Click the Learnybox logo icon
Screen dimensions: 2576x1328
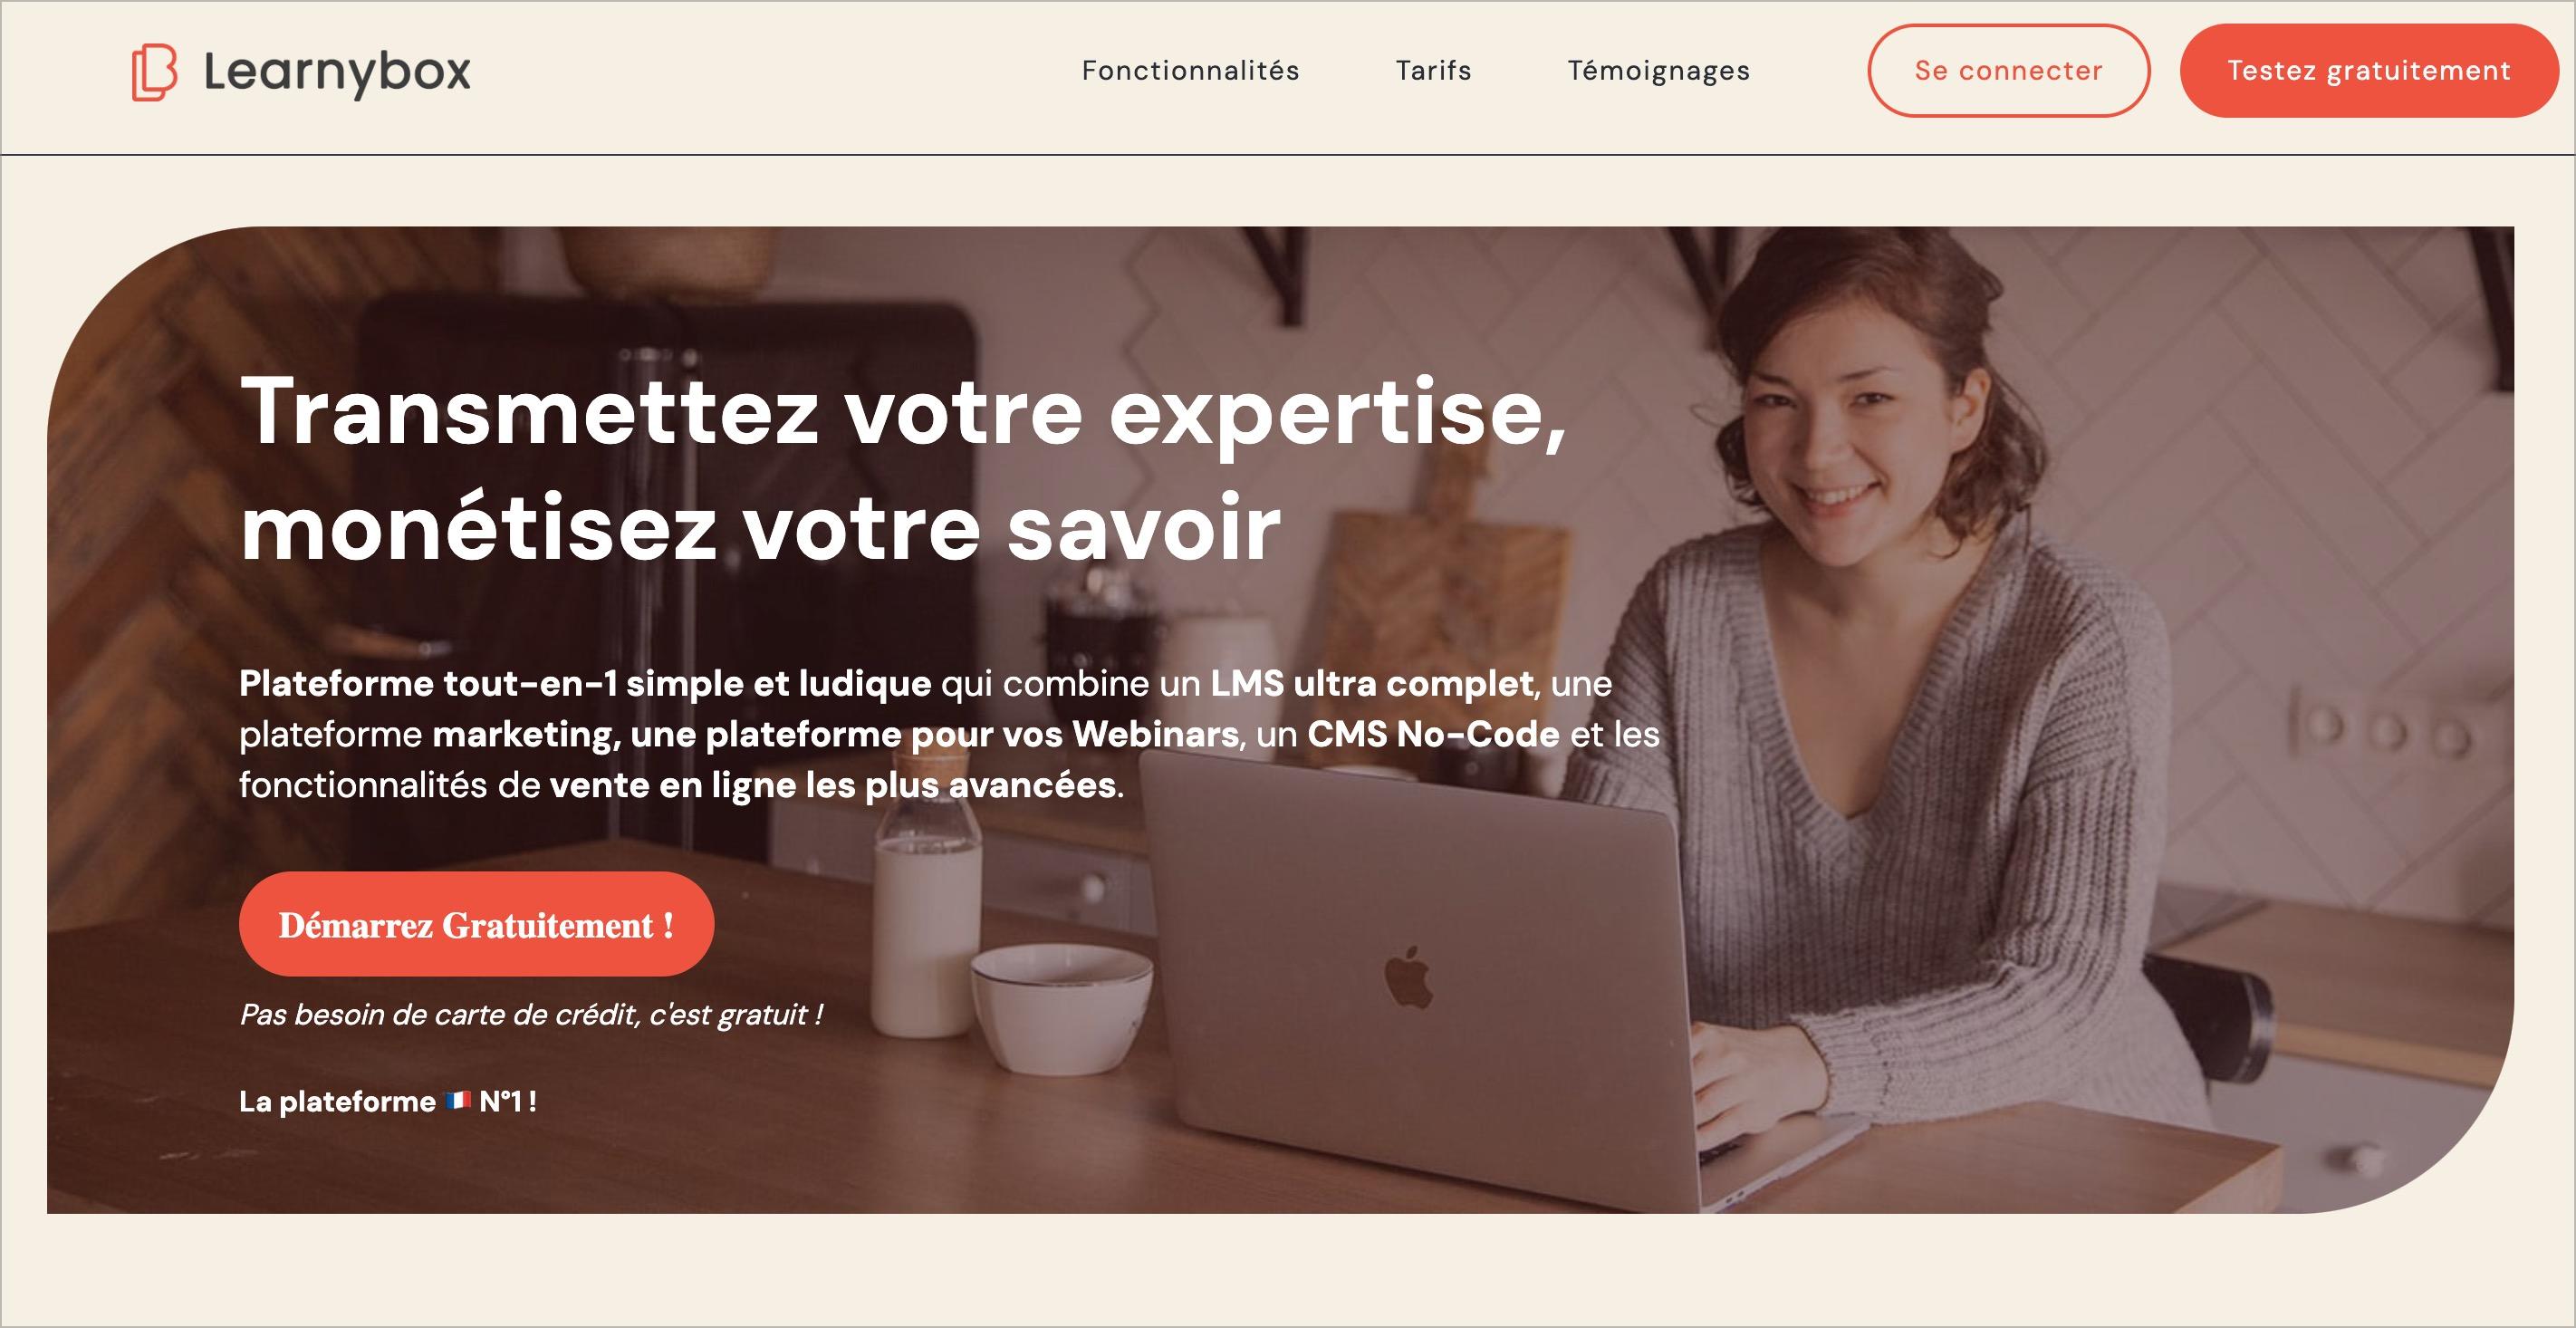pyautogui.click(x=154, y=72)
